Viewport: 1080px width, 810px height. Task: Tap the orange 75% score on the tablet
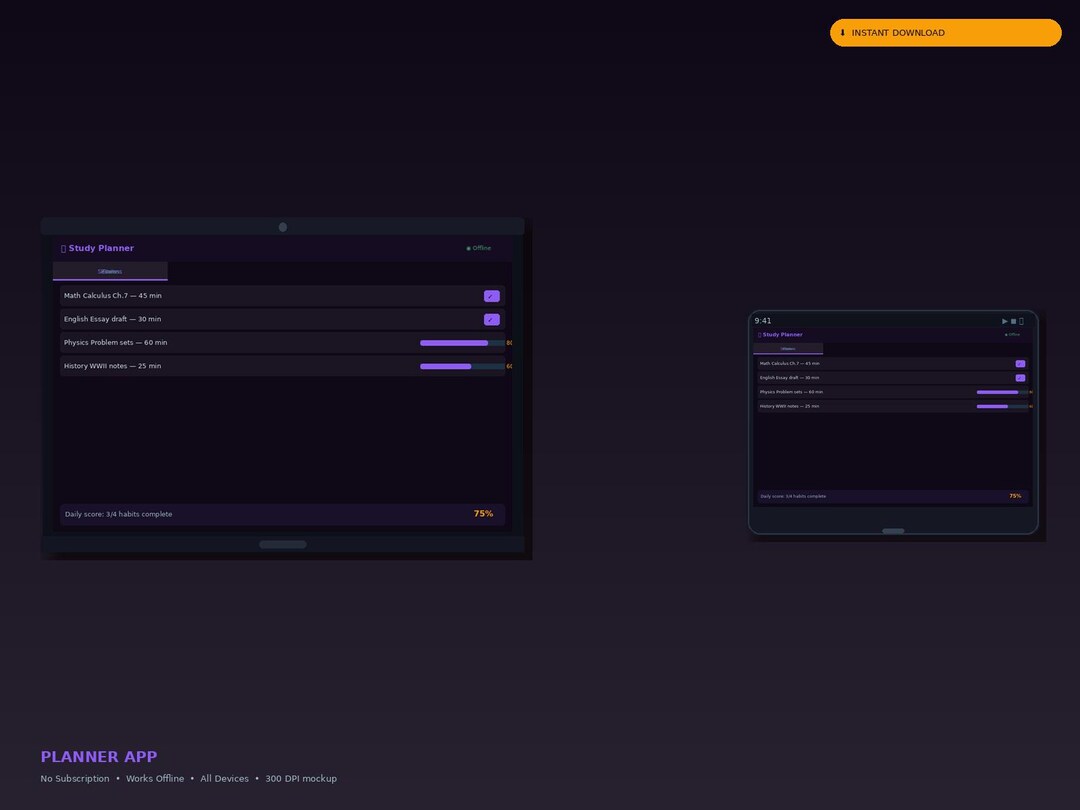pos(1015,496)
